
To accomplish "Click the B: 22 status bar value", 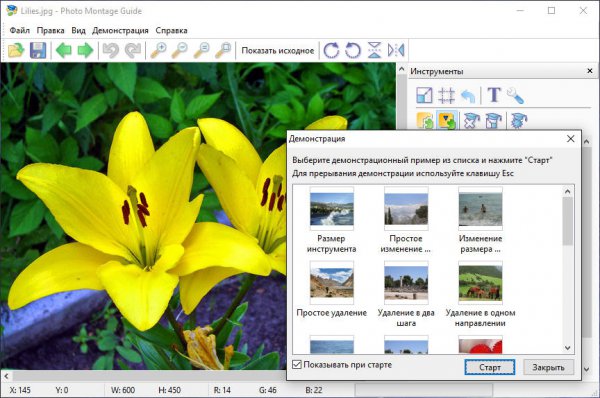I will 314,390.
